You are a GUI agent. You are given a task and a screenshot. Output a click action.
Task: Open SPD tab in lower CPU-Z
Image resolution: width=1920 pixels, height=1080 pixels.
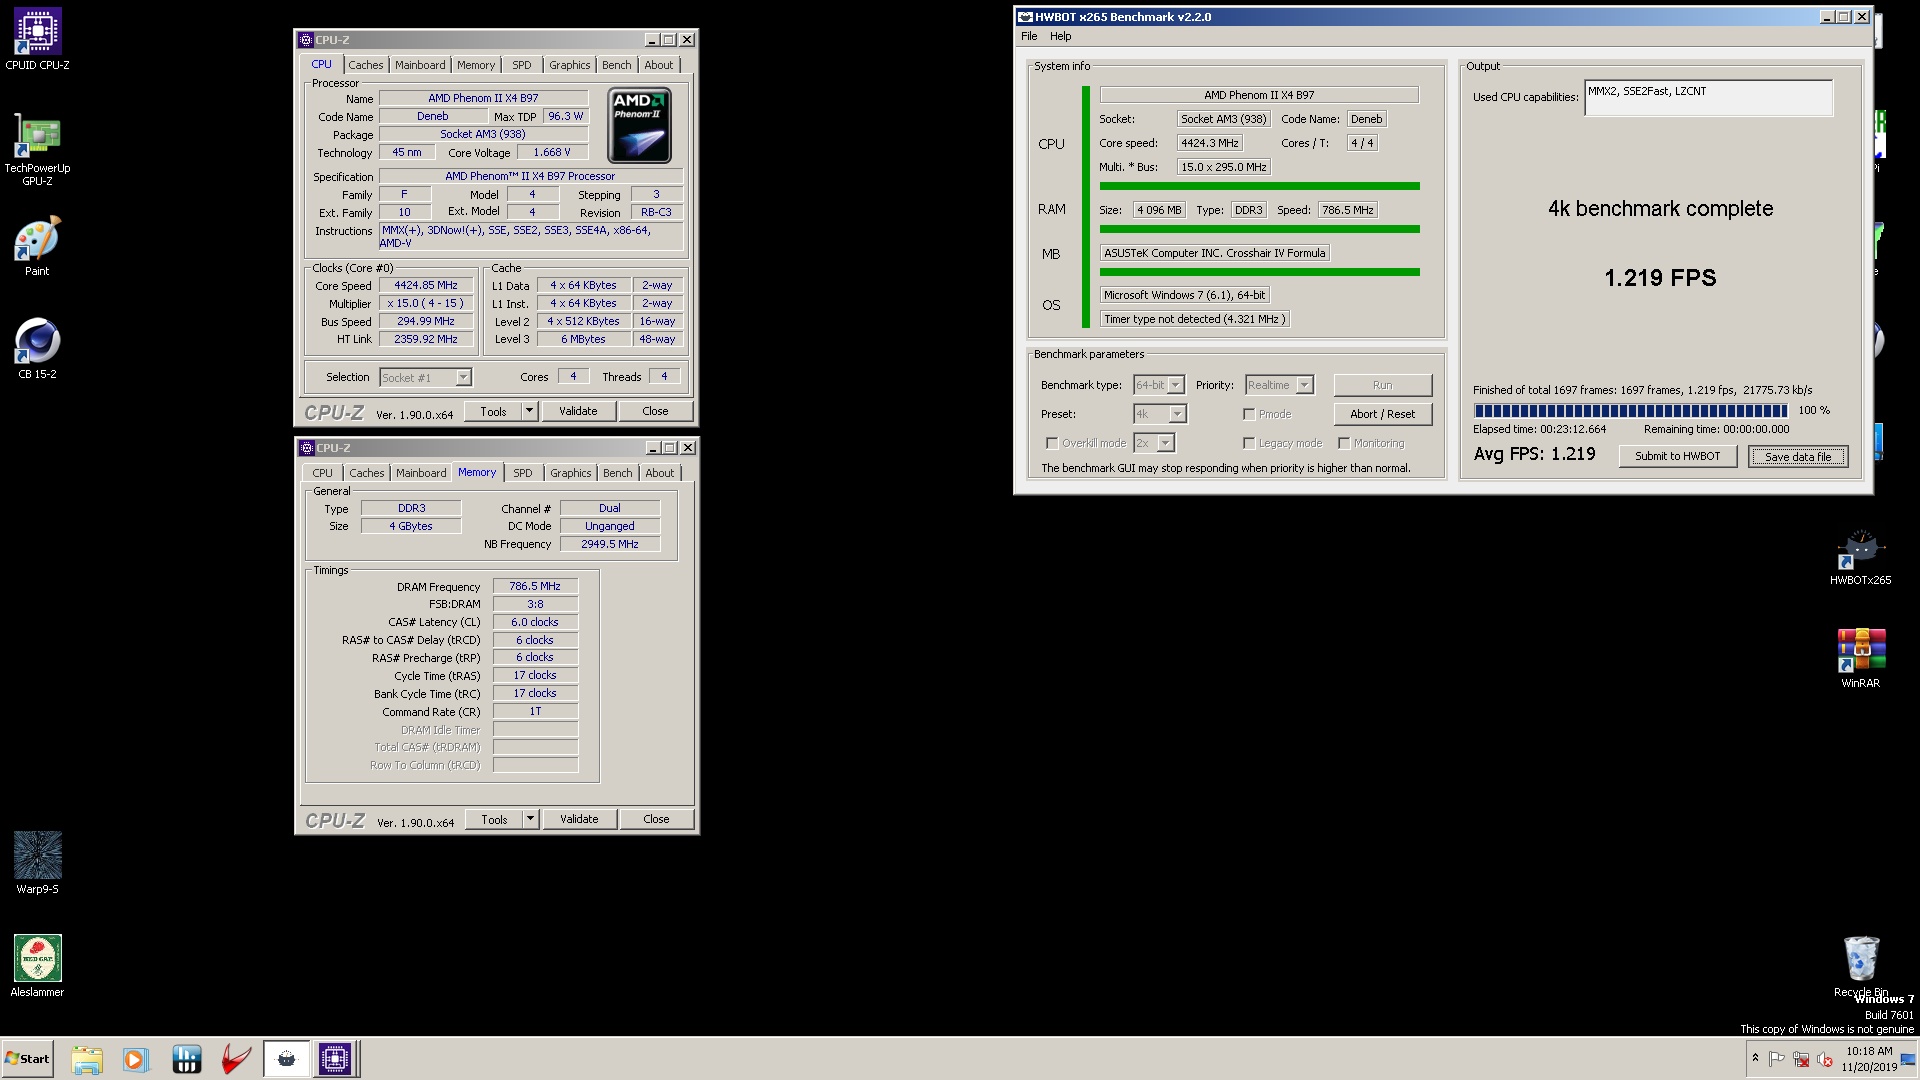point(523,473)
